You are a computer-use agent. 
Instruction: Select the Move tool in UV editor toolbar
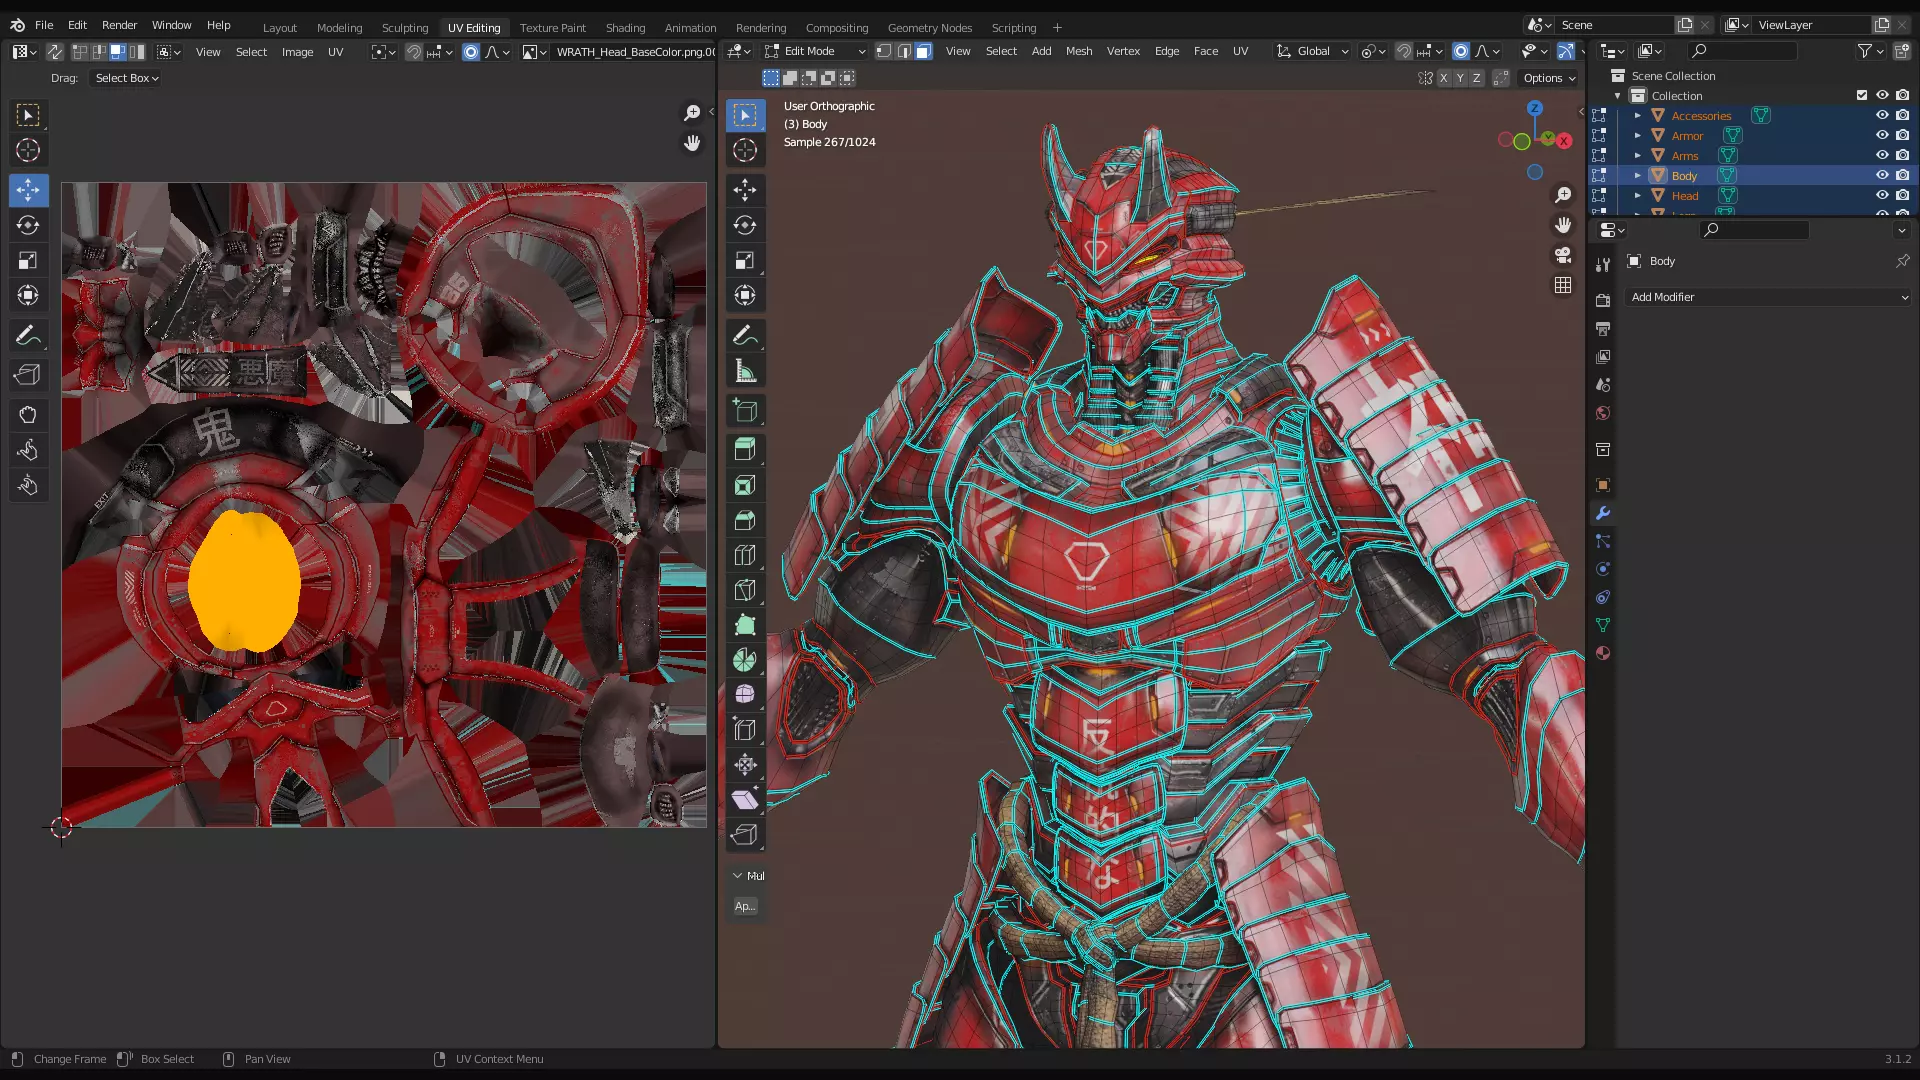28,190
